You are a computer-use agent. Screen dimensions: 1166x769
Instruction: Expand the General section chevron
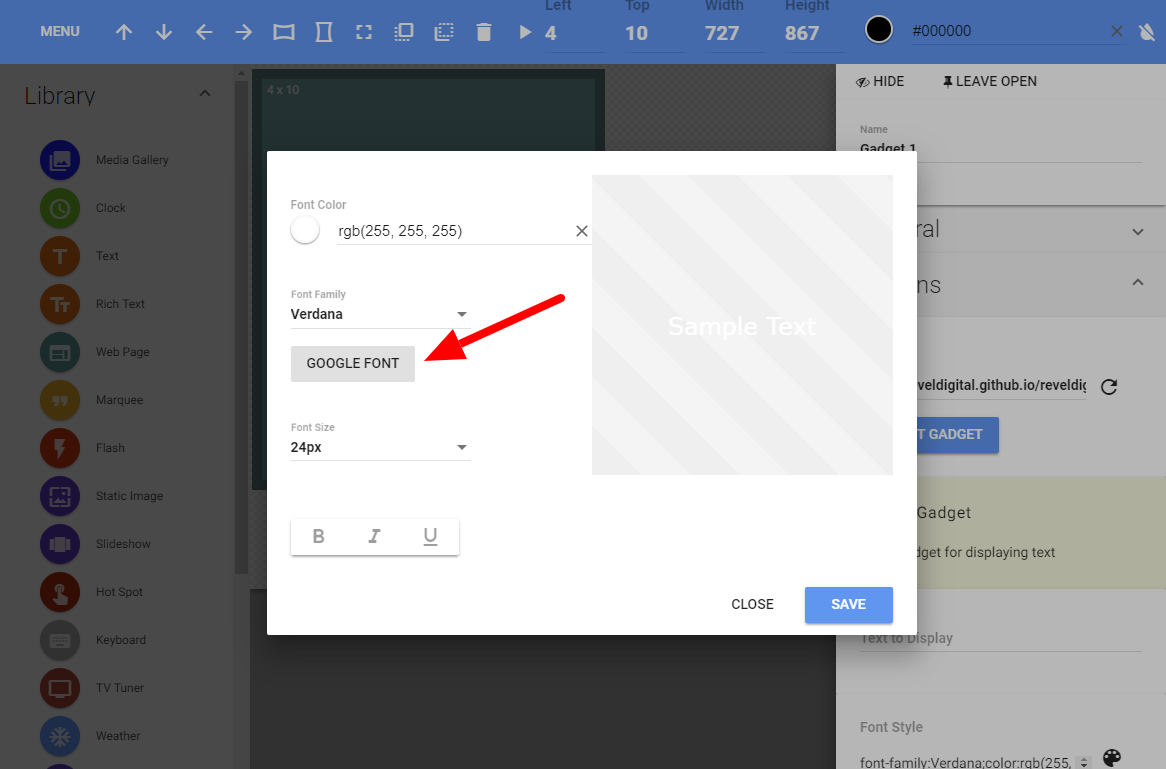(1138, 231)
